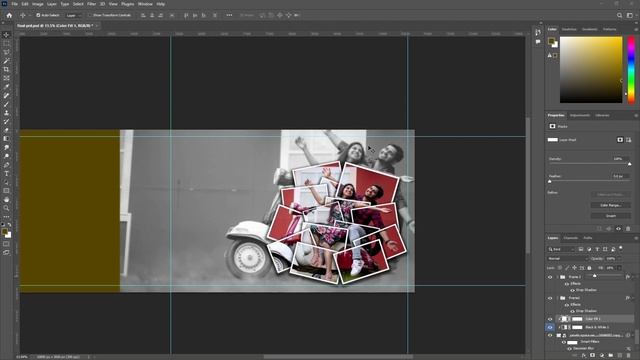Select the Gradient tool
Screen dimensions: 640x360
click(x=6, y=139)
